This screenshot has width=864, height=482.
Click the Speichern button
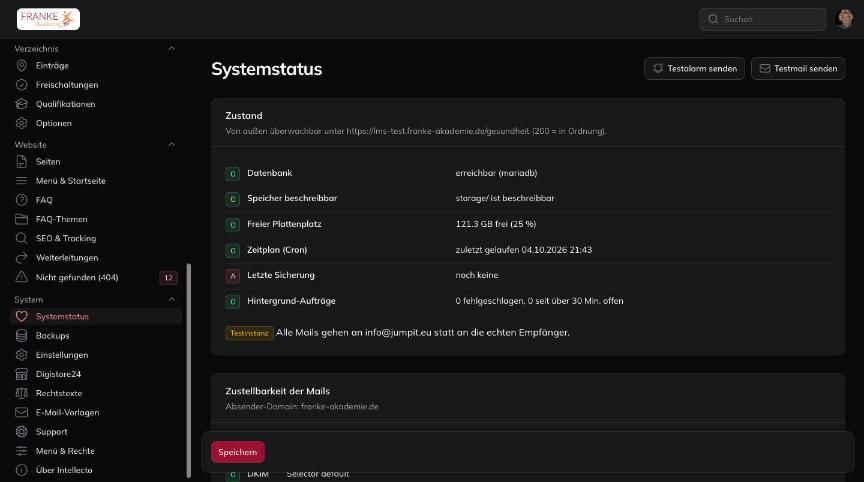(x=237, y=452)
